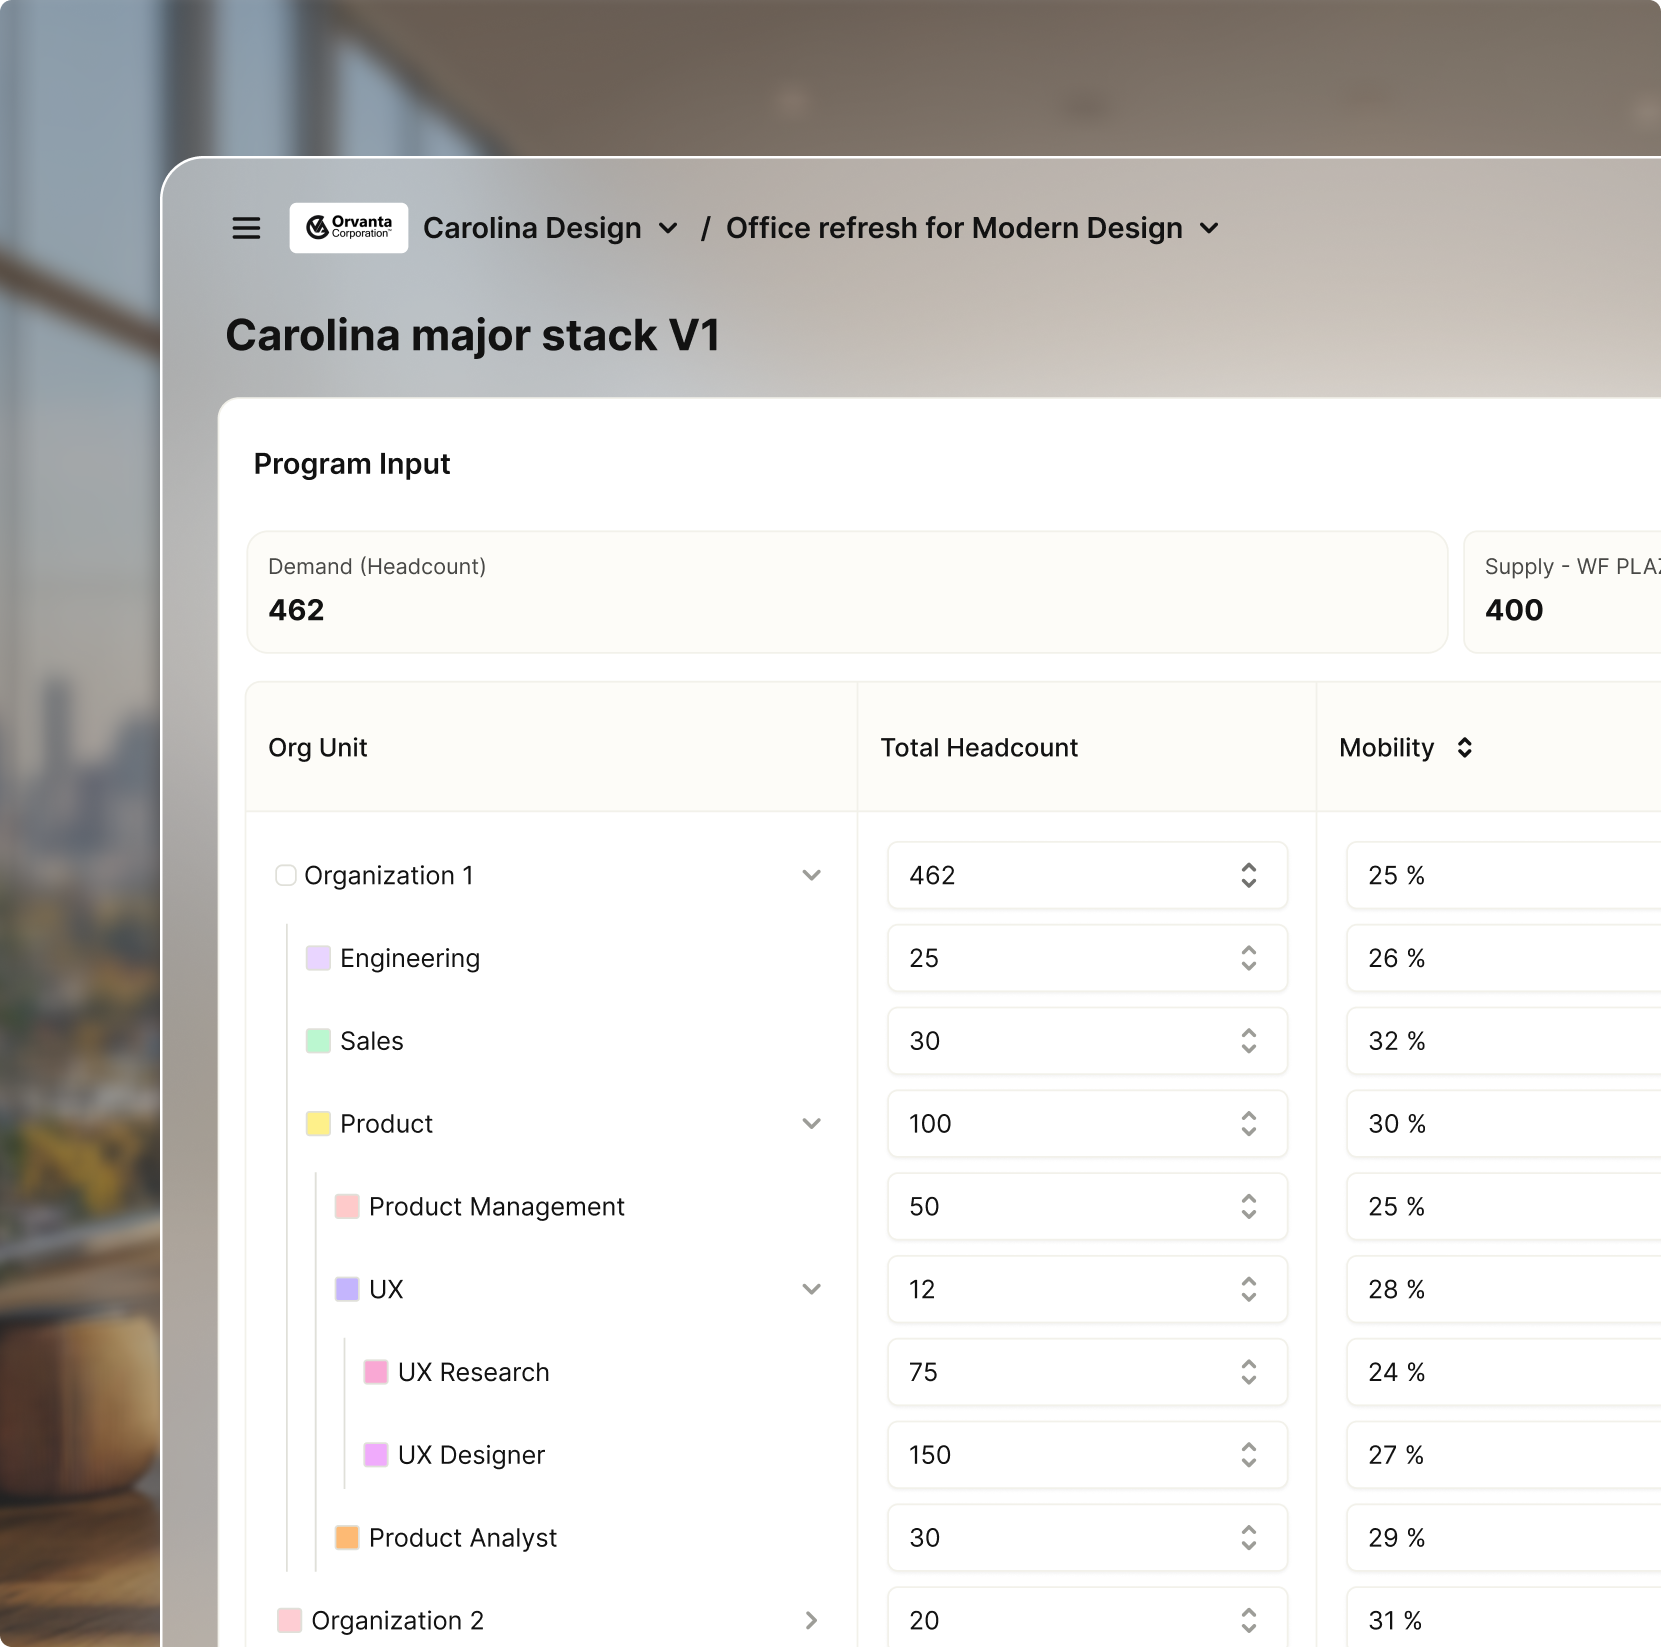Click the Engineering headcount field showing 25
The height and width of the screenshot is (1647, 1661).
coord(1087,958)
